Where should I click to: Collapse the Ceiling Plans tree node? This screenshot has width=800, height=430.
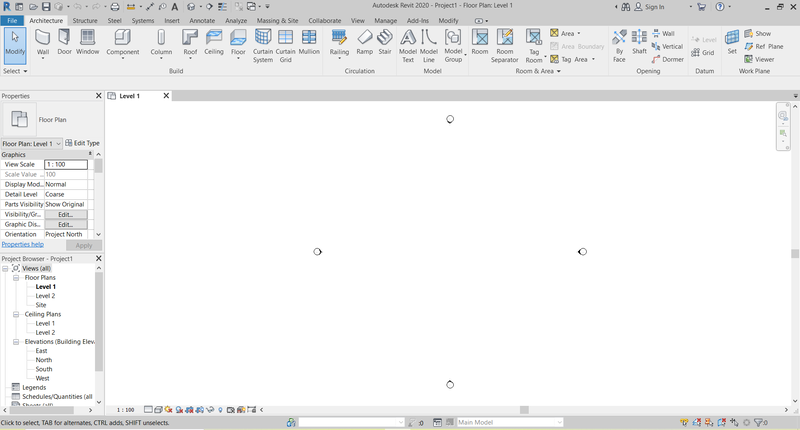16,314
